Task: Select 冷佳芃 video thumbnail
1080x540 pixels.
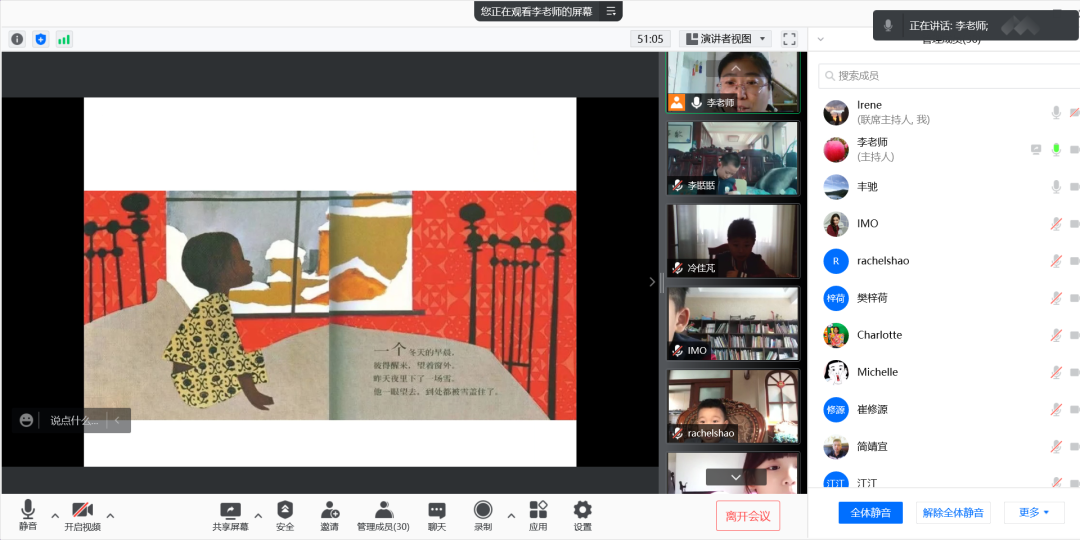Action: 734,241
